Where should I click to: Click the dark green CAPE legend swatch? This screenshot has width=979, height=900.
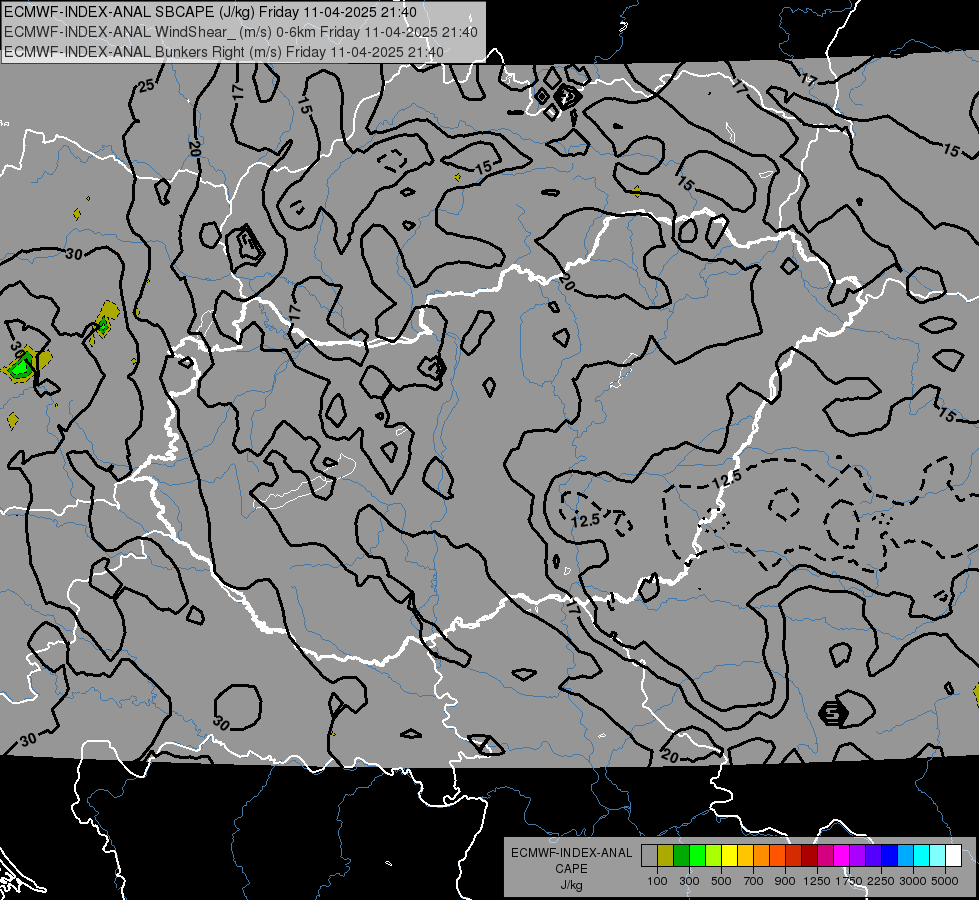click(x=681, y=855)
